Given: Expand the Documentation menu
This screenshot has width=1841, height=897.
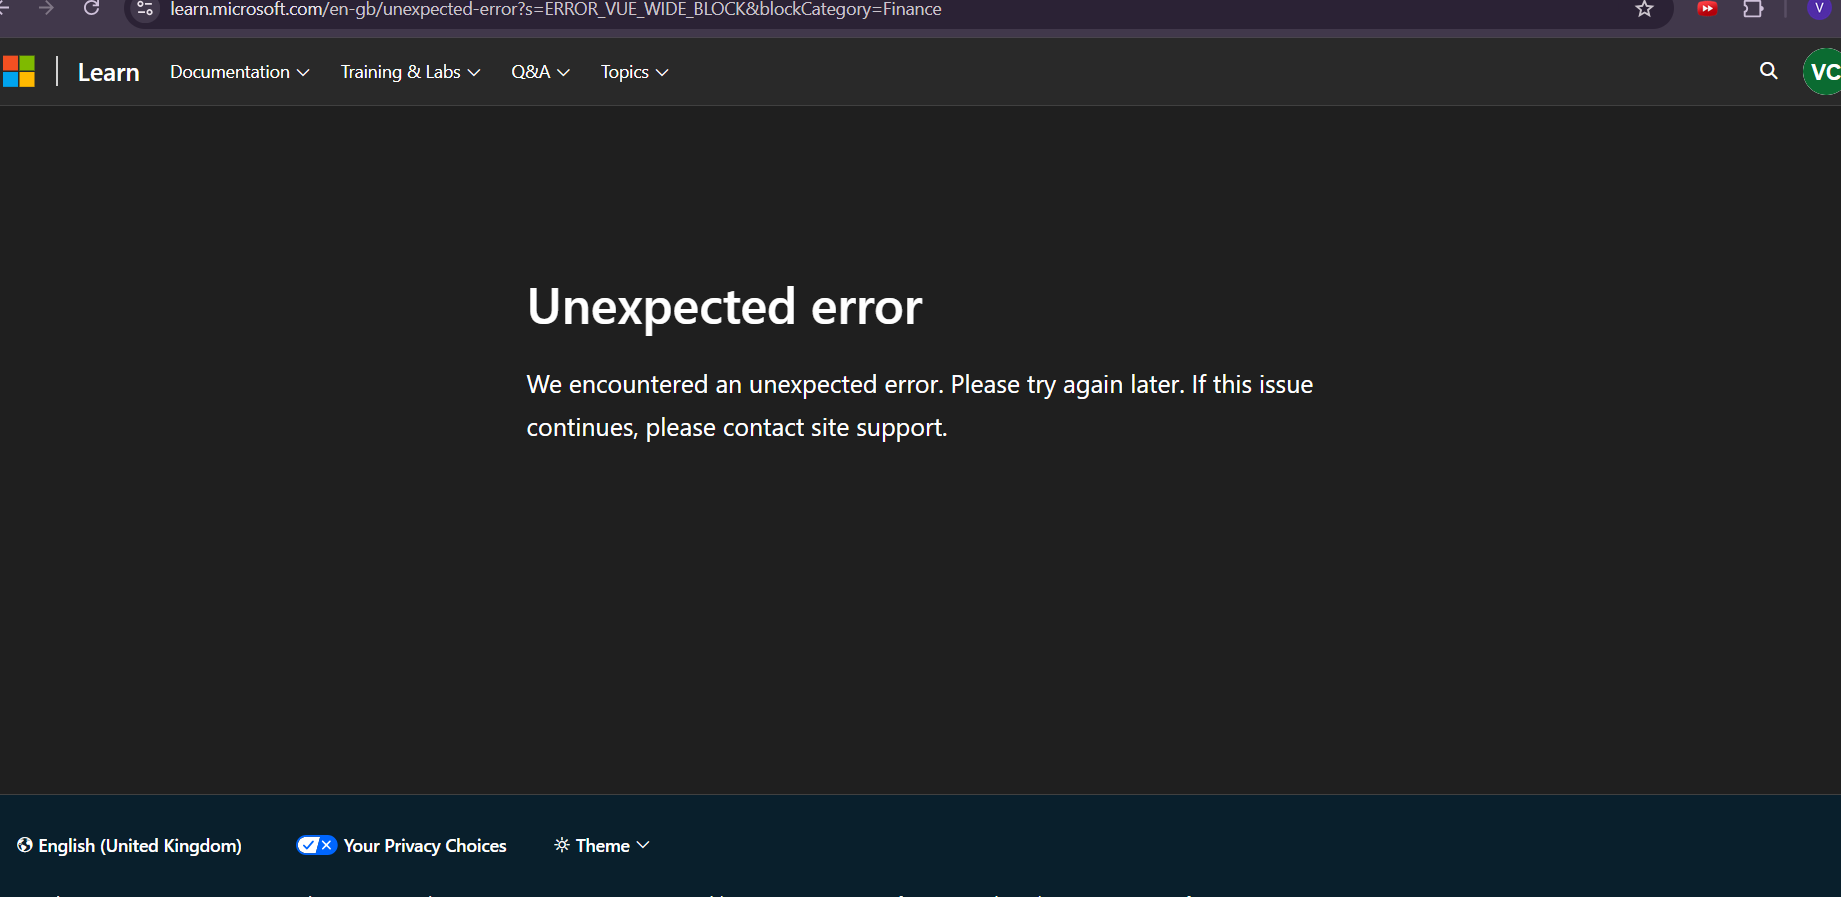Looking at the screenshot, I should (x=240, y=72).
